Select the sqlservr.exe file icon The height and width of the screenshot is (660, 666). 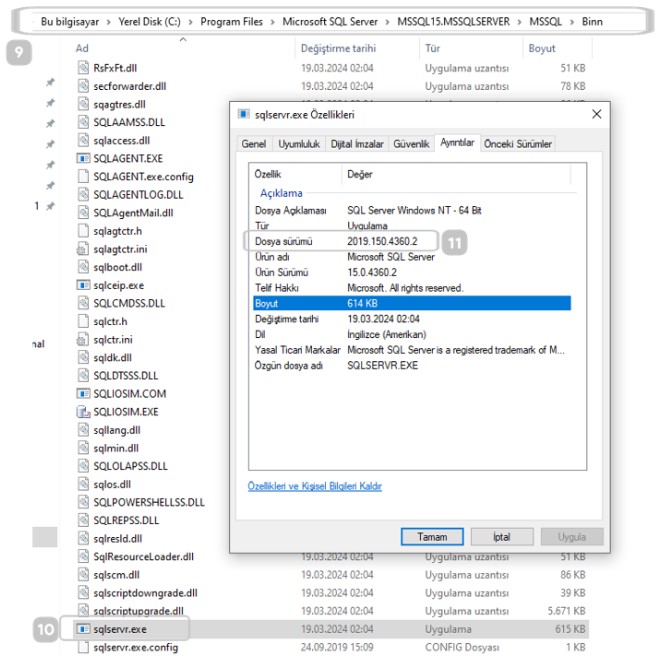(x=84, y=629)
